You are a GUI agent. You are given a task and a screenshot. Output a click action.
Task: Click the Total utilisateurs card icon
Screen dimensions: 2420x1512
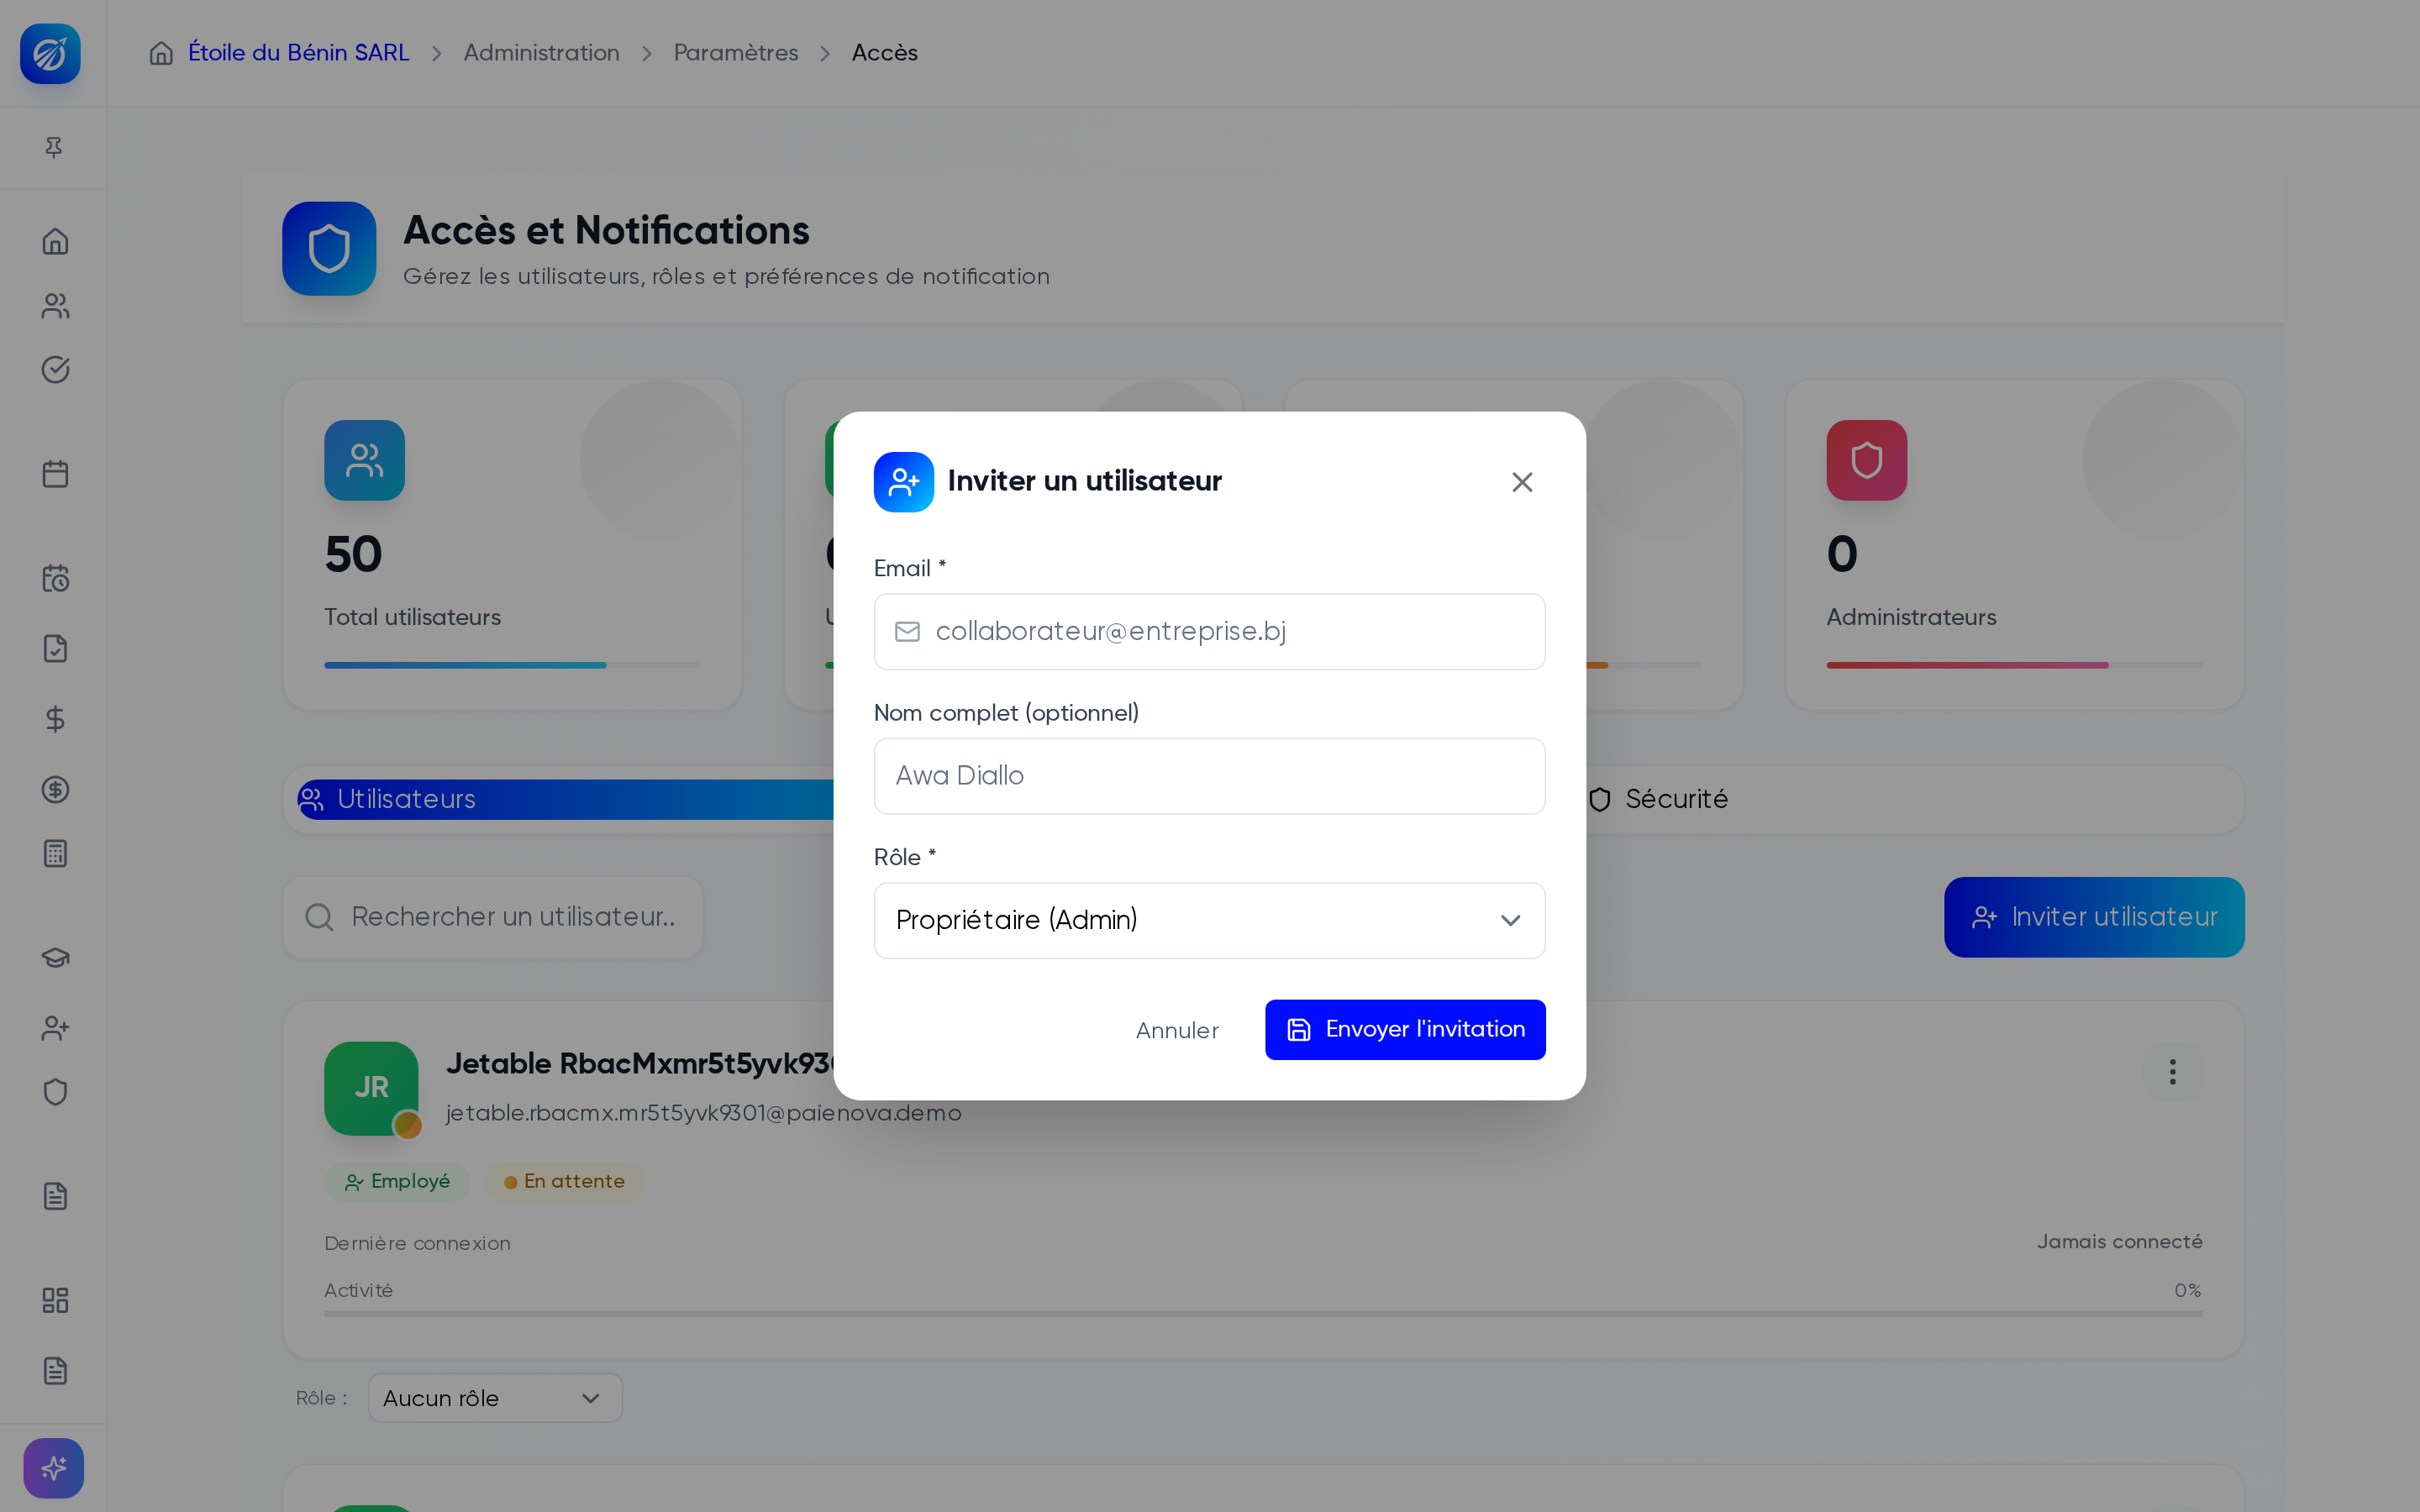364,460
